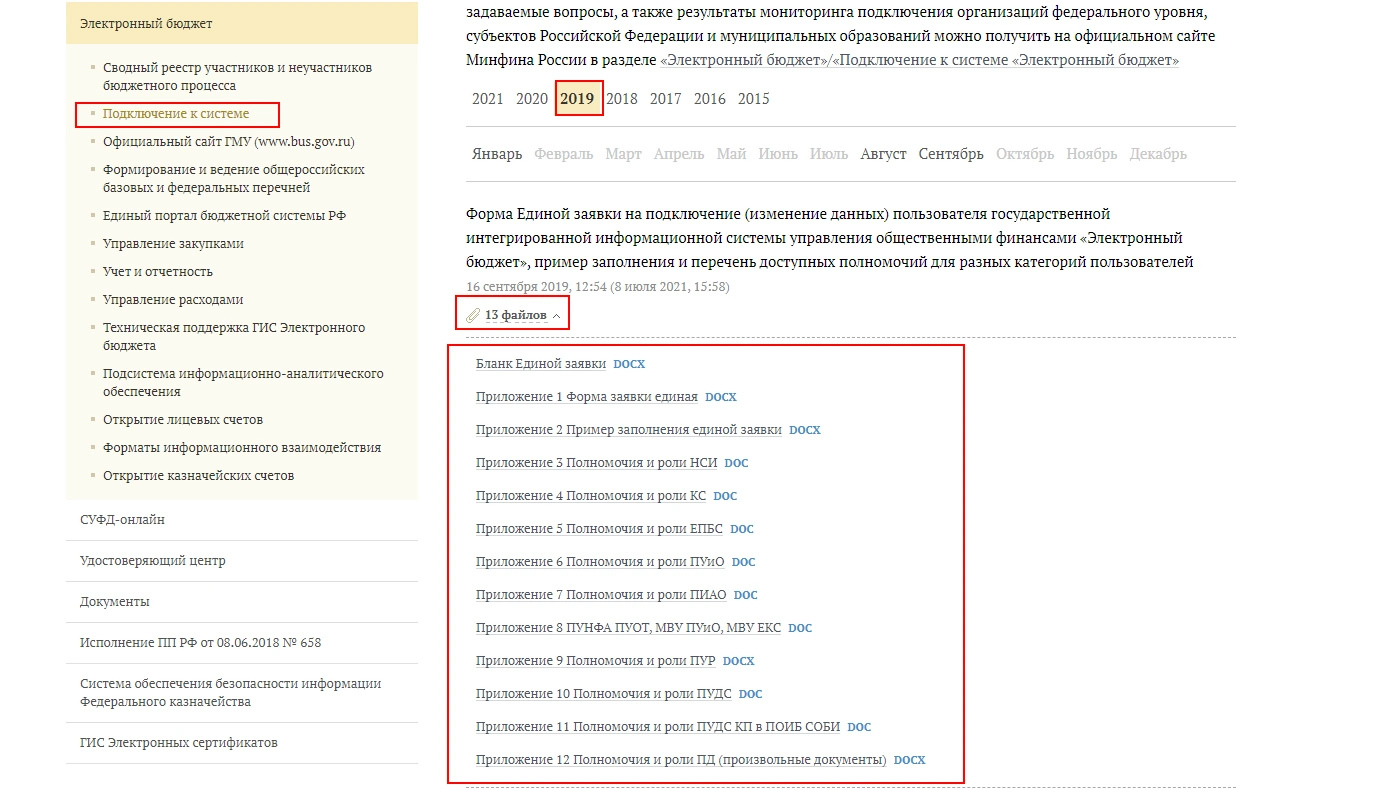The width and height of the screenshot is (1393, 796).
Task: Open the «Электронный бюджет» Minfin section link
Action: click(x=744, y=61)
